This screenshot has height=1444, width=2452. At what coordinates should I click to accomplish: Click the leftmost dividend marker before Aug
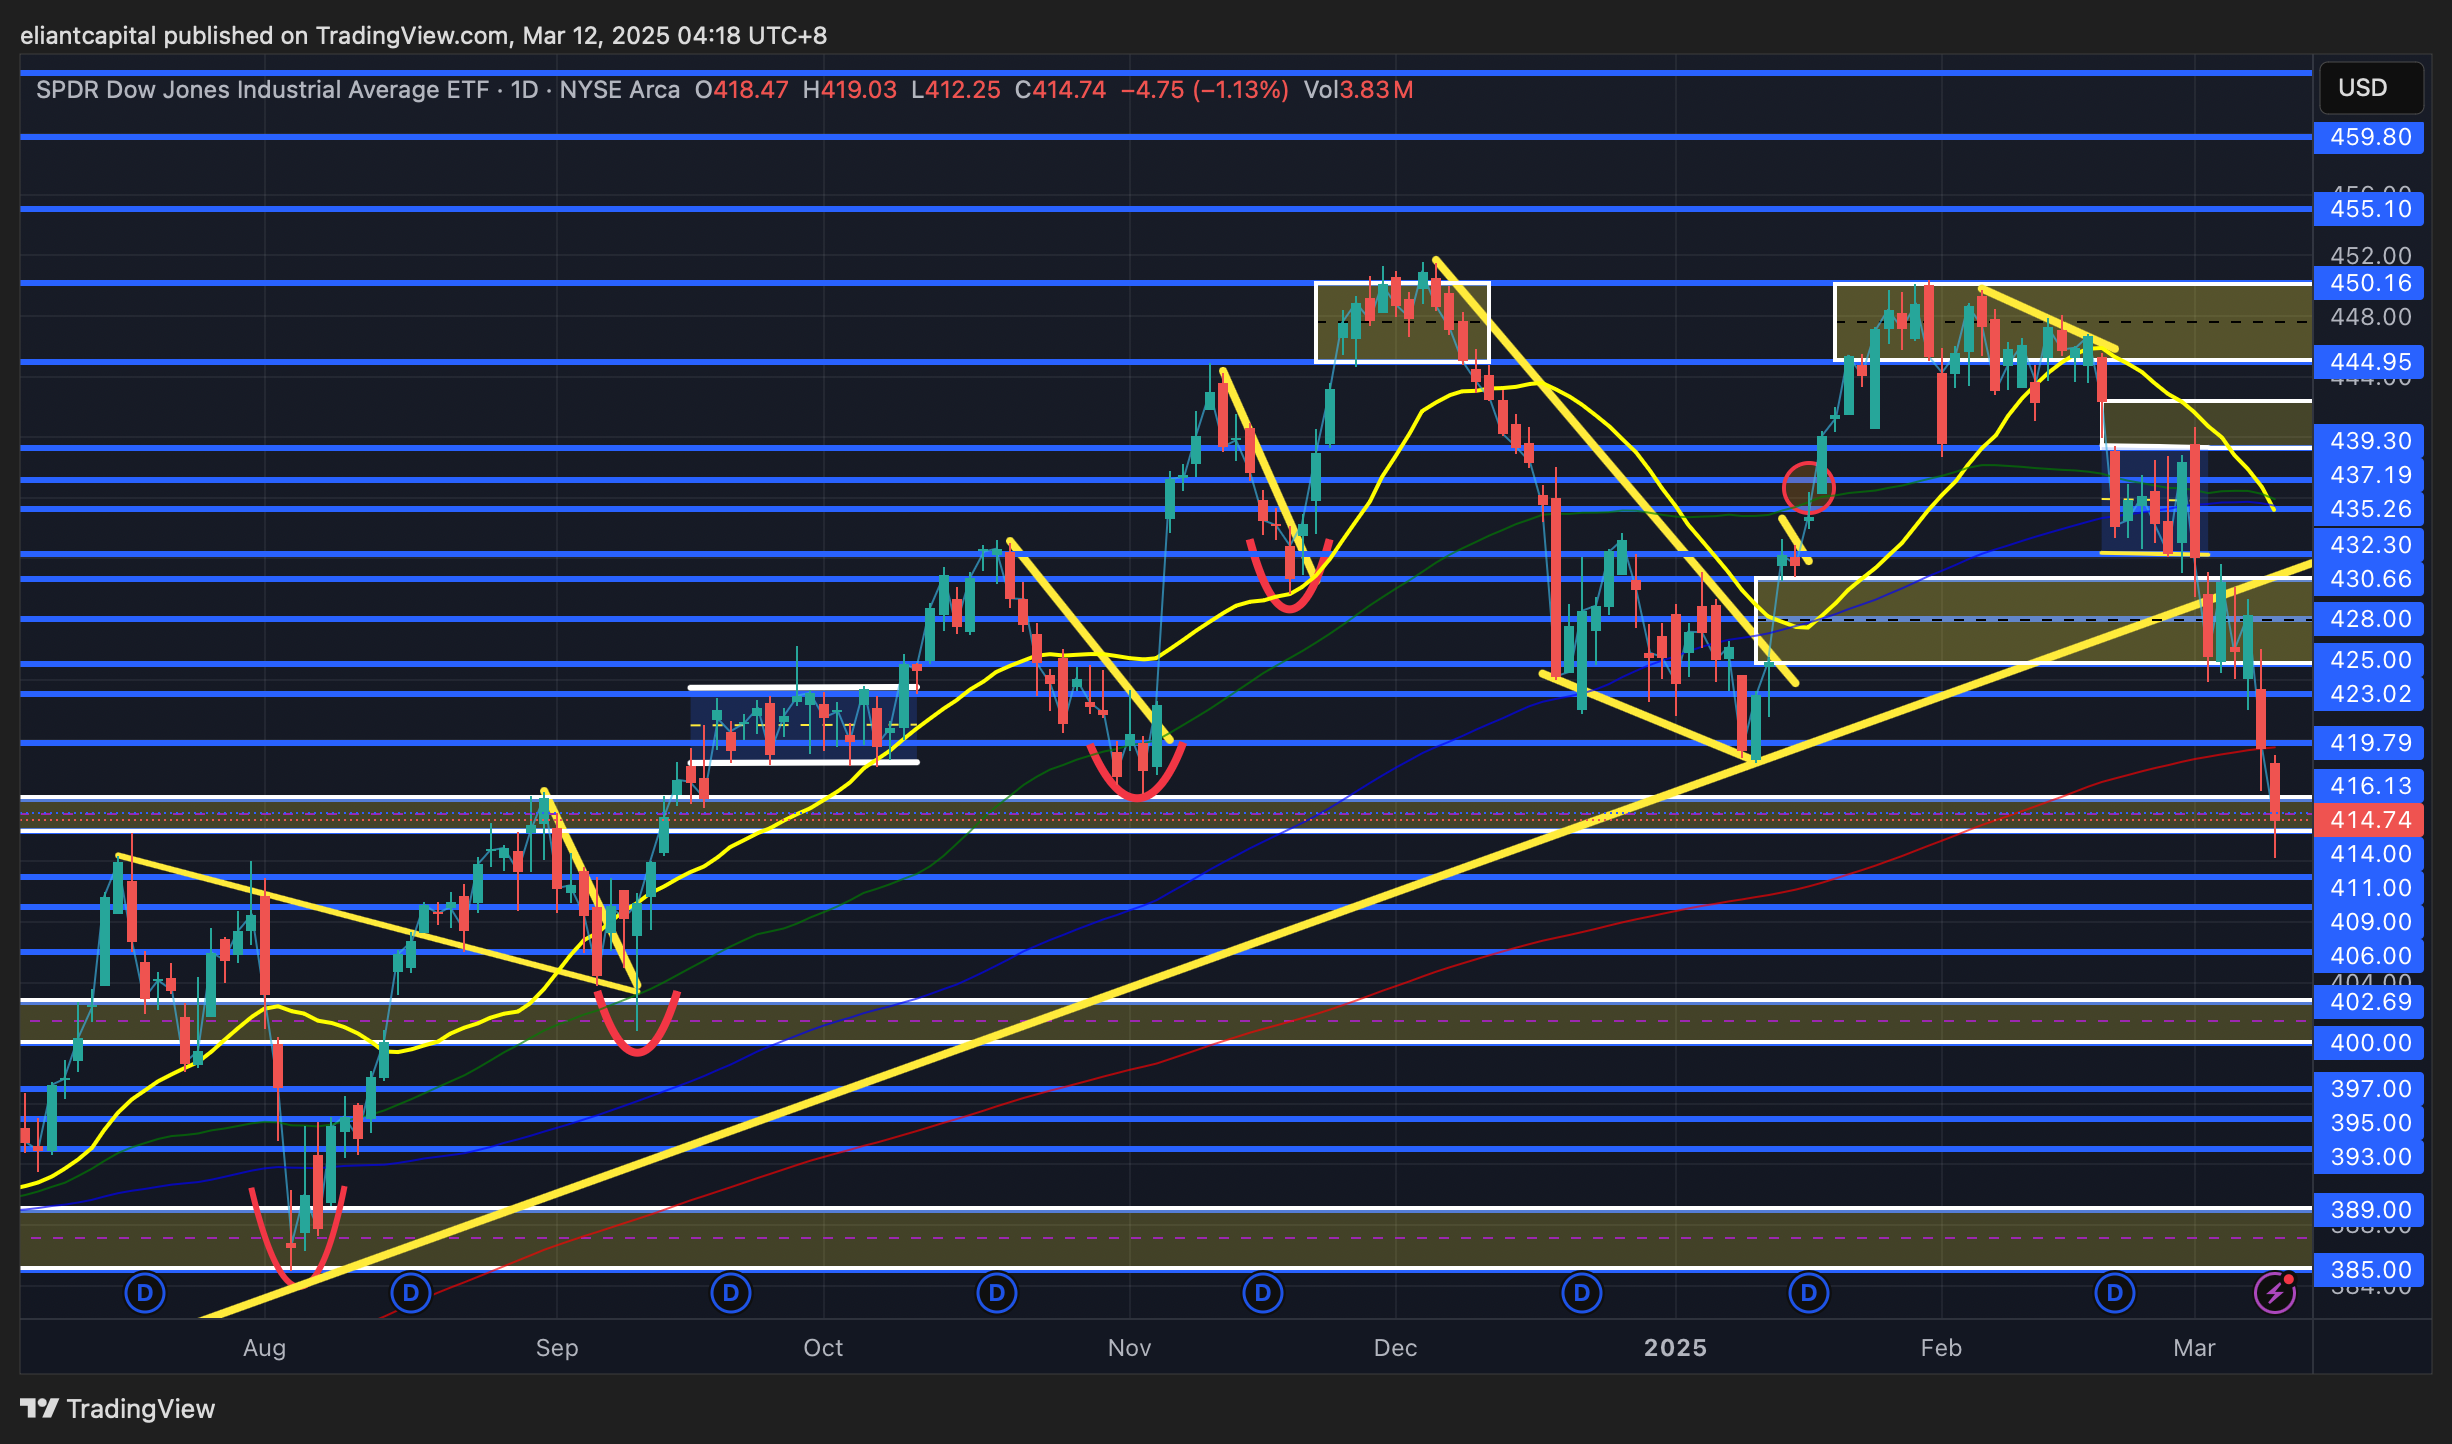click(x=145, y=1293)
